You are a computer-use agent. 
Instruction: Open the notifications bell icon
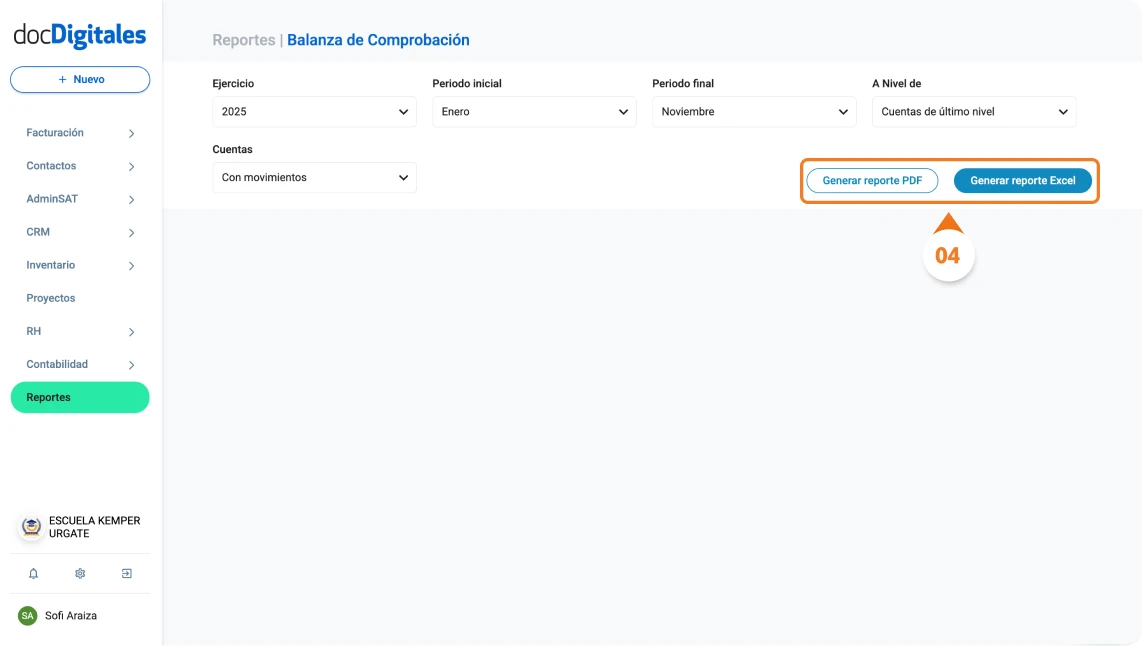(x=33, y=573)
